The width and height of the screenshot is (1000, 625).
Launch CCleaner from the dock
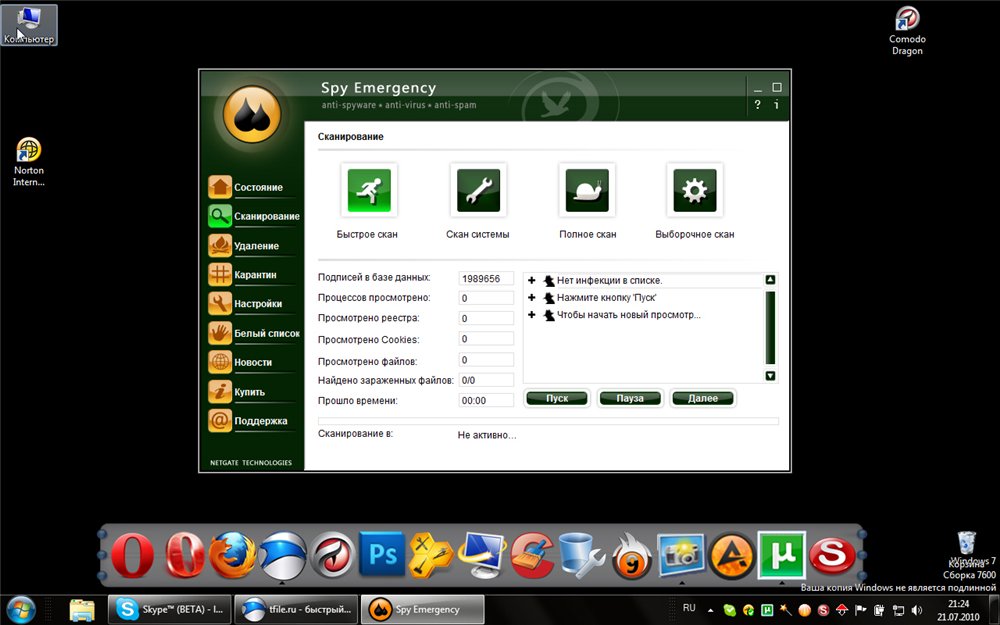pyautogui.click(x=533, y=555)
